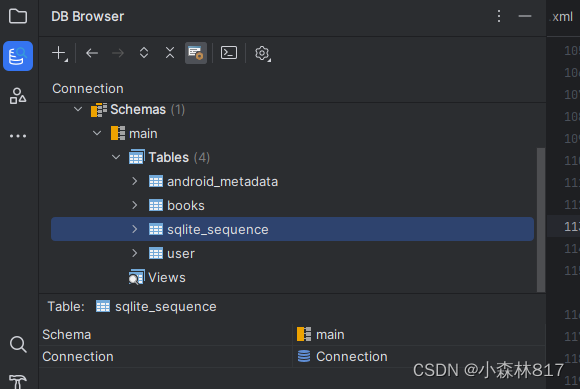Image resolution: width=580 pixels, height=389 pixels.
Task: Open SQL console icon
Action: click(229, 53)
